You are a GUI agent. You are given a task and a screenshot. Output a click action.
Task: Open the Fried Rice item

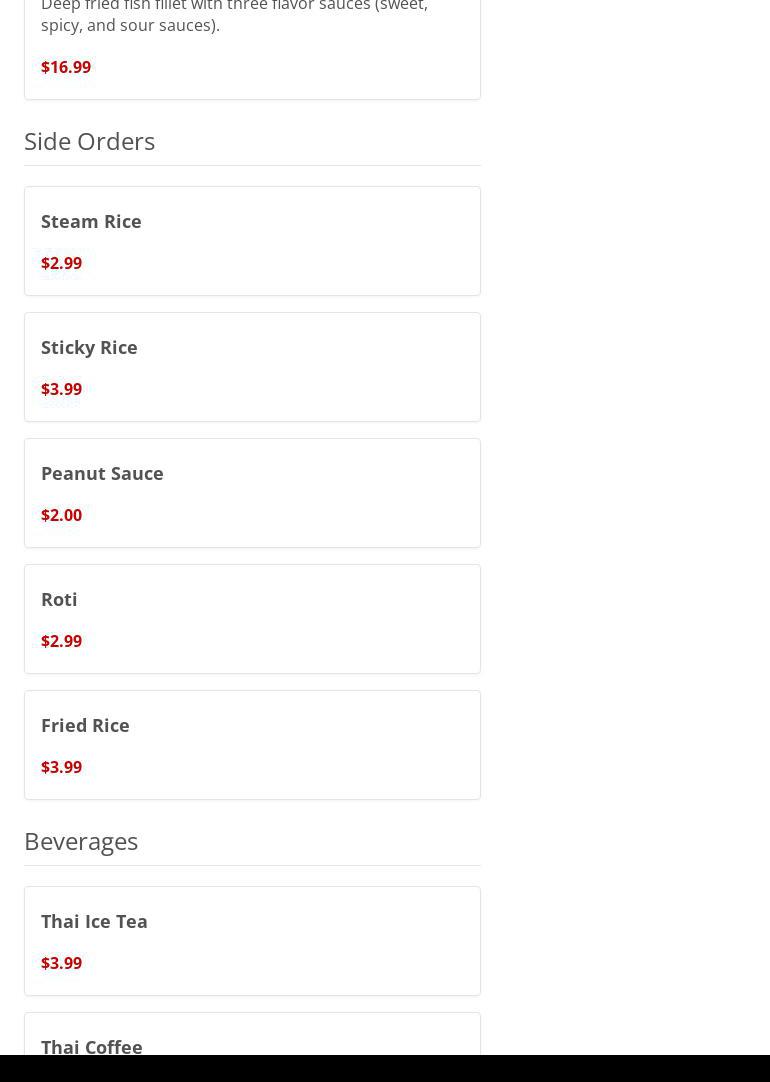85,725
